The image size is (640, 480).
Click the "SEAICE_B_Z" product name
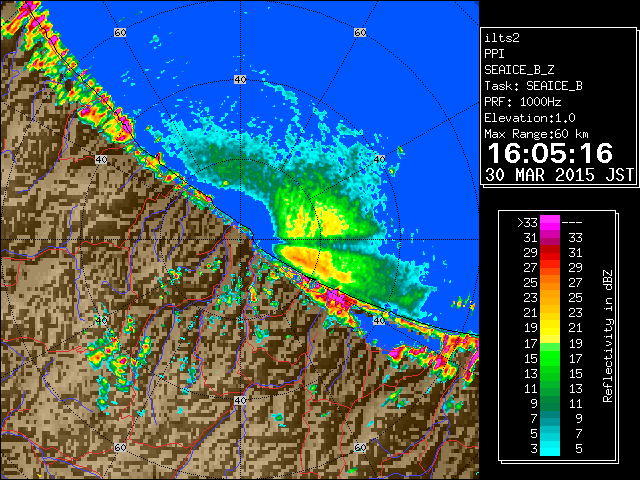coord(519,70)
